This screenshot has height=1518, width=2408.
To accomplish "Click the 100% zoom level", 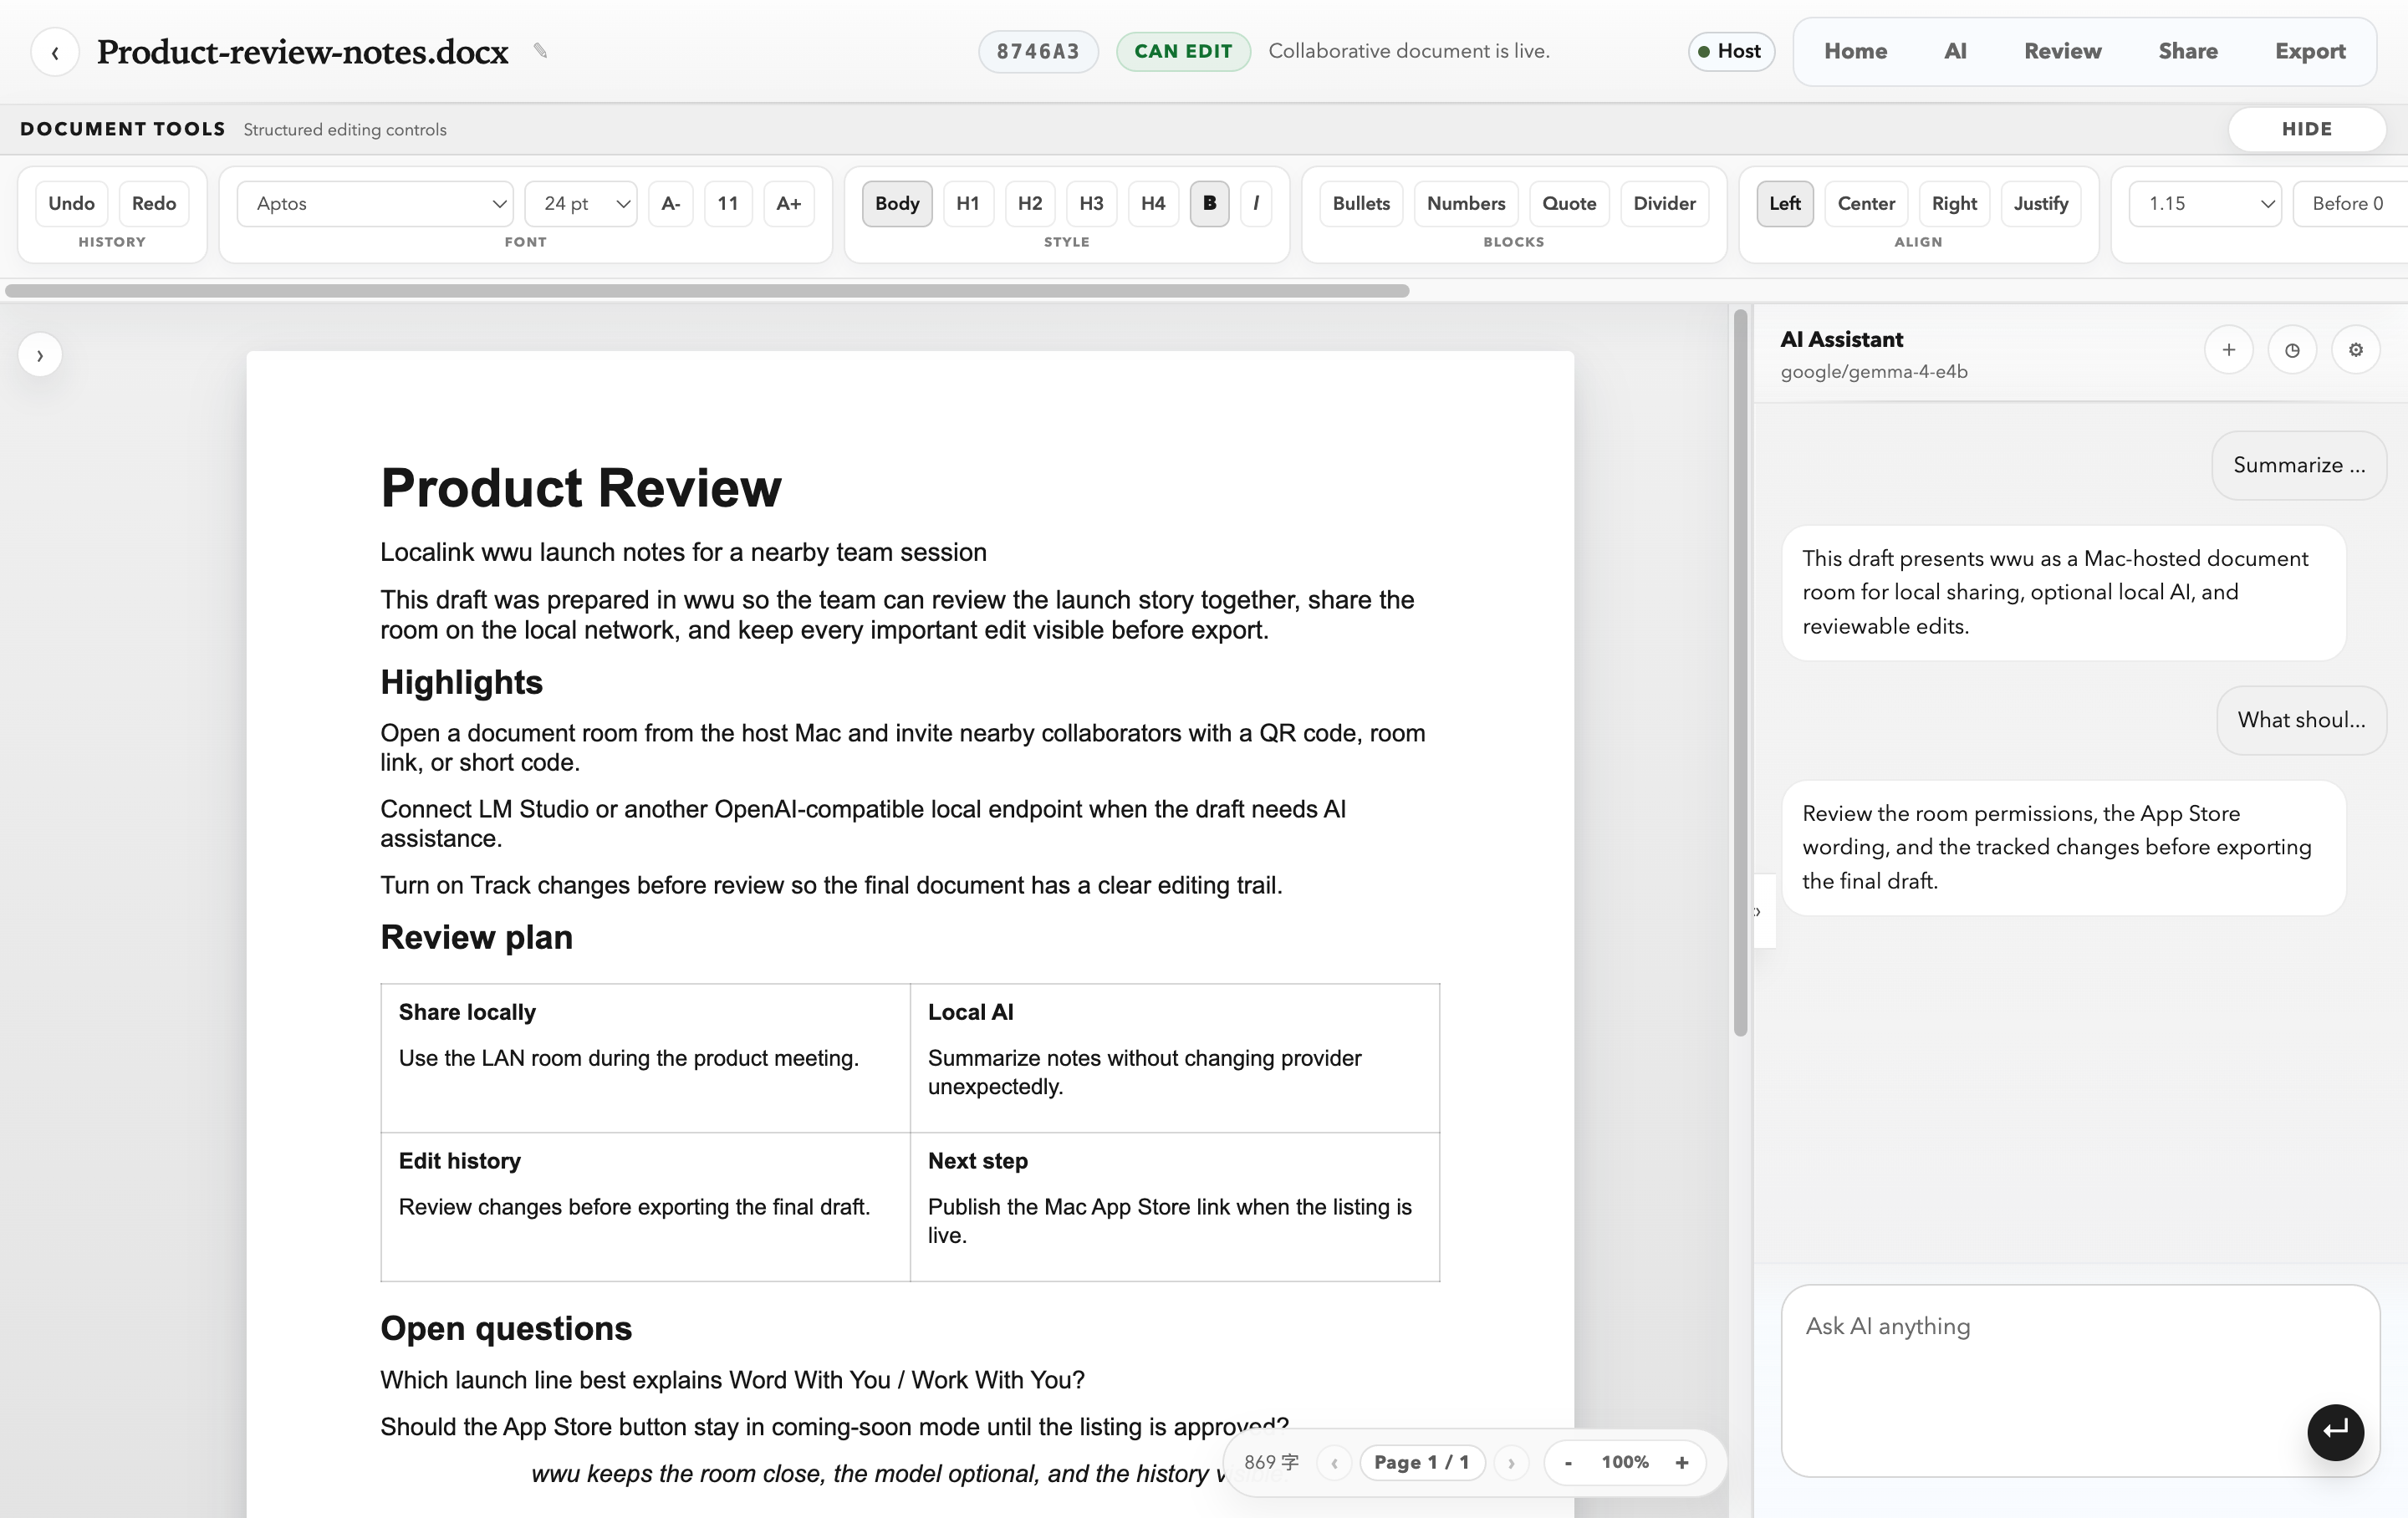I will tap(1625, 1462).
